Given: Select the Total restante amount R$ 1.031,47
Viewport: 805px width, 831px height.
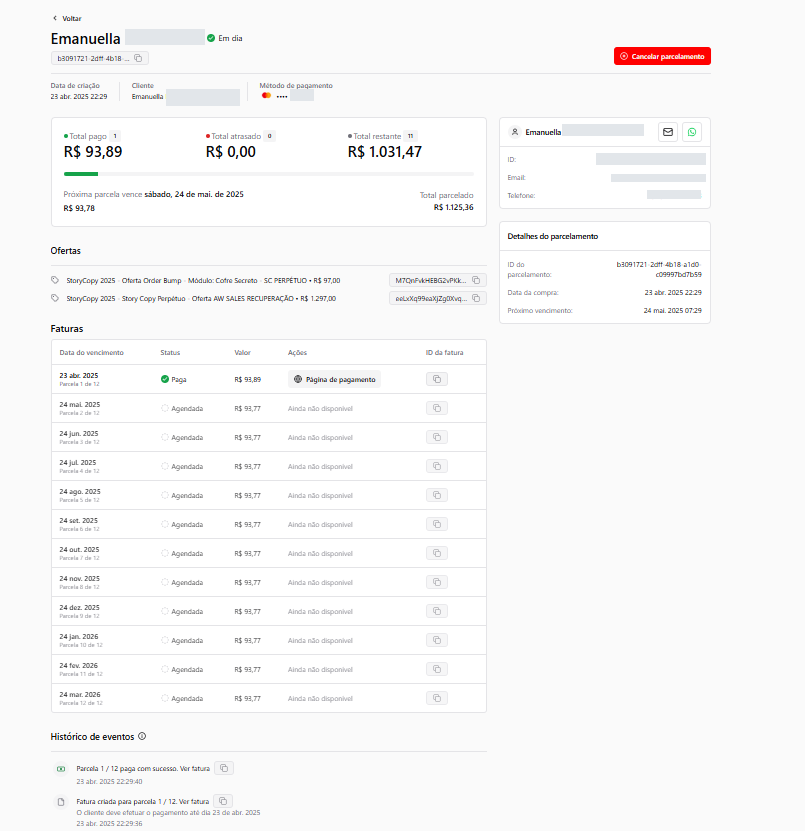Looking at the screenshot, I should tap(385, 152).
